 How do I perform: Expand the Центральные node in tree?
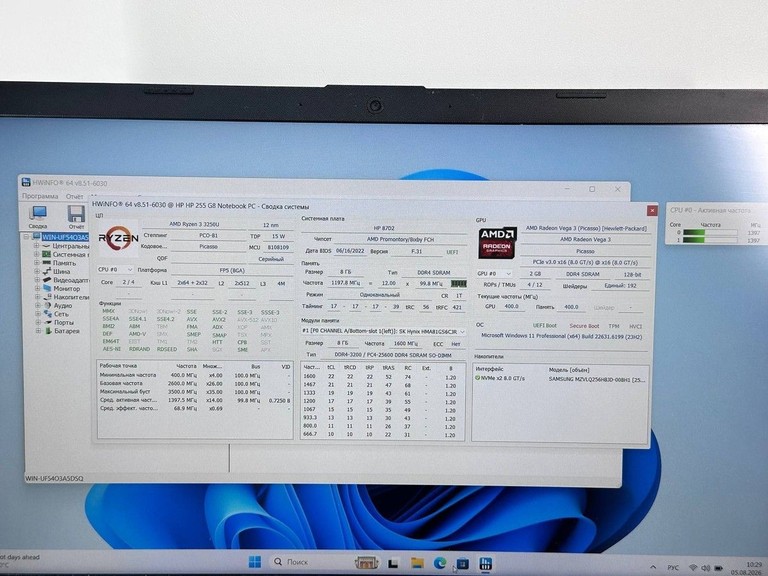pos(37,246)
